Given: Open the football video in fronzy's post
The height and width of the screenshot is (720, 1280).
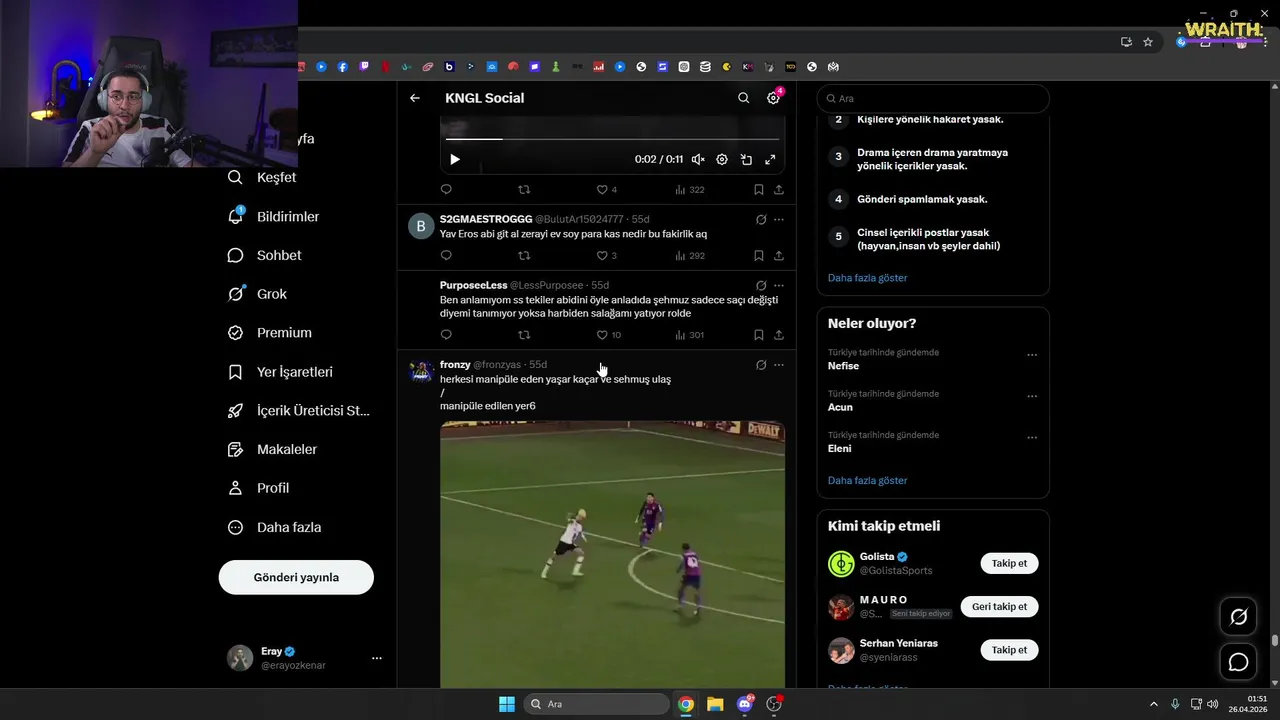Looking at the screenshot, I should (x=612, y=554).
